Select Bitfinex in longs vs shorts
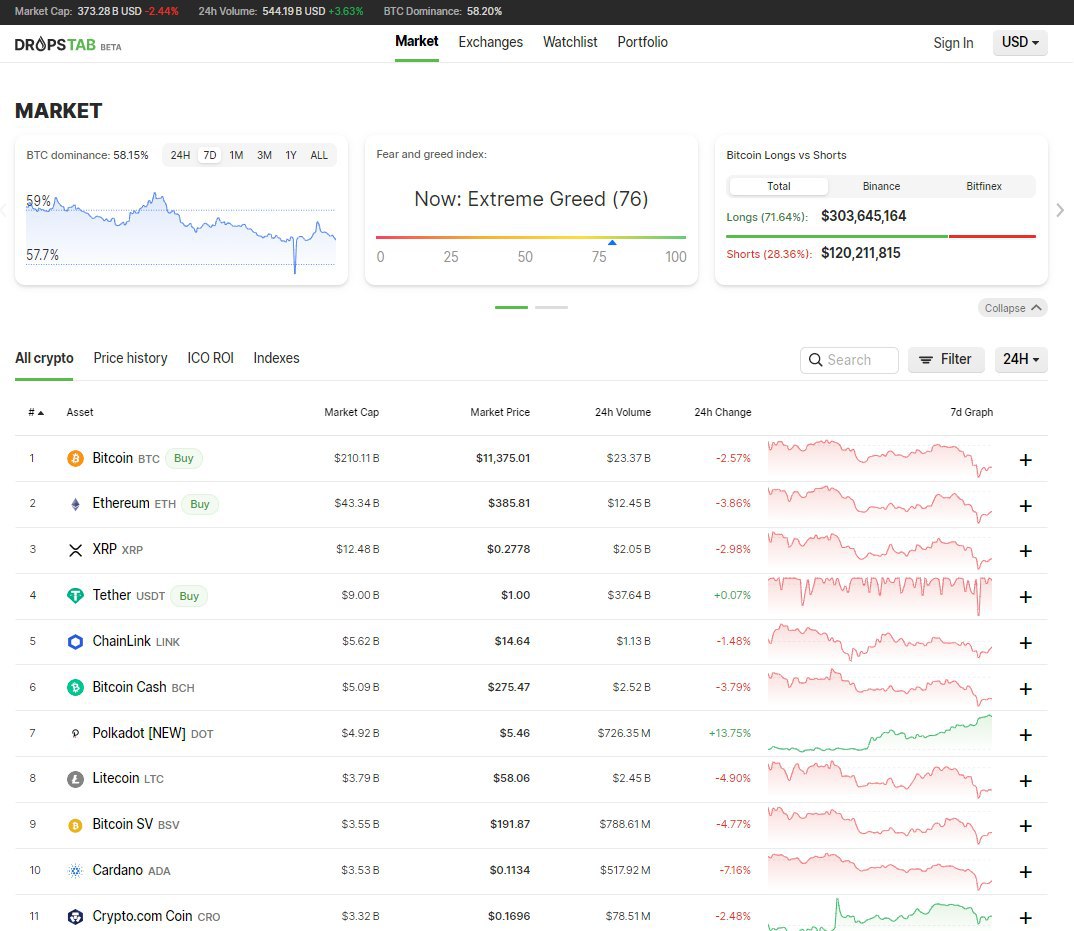Image resolution: width=1074 pixels, height=931 pixels. (983, 186)
